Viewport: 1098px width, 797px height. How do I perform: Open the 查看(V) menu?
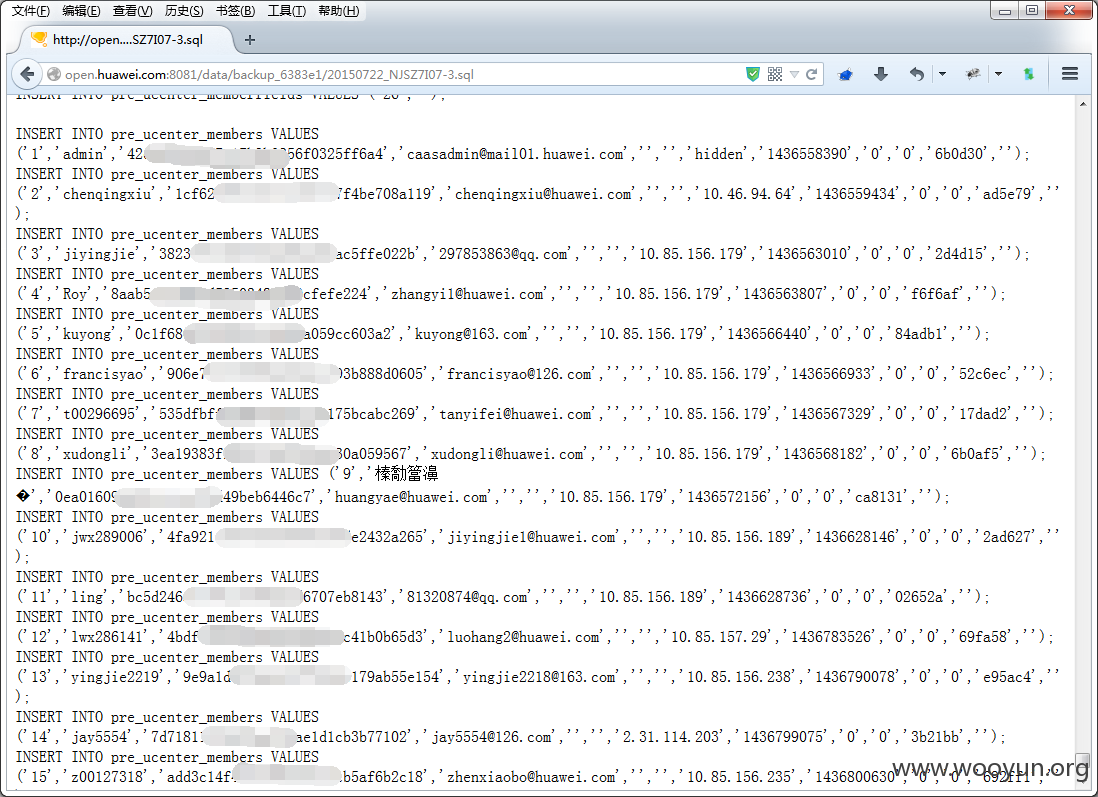(132, 11)
